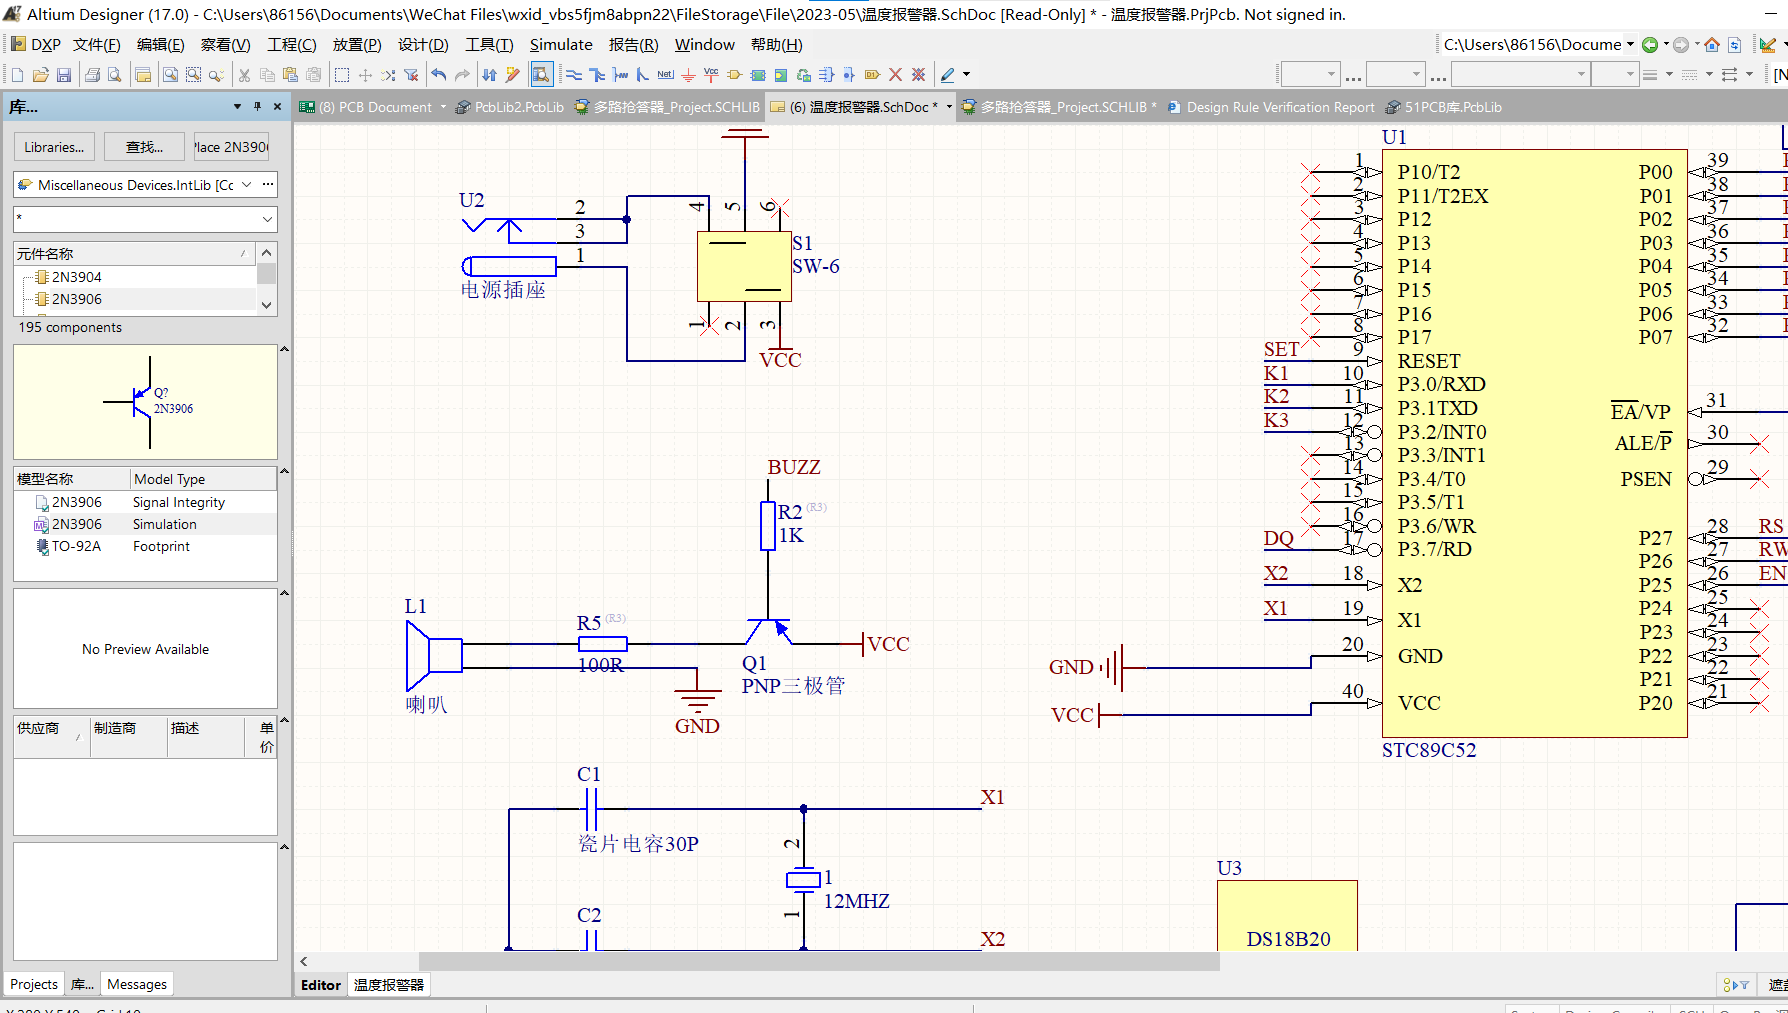The width and height of the screenshot is (1788, 1013).
Task: Select the TO-92A Footprint model row
Action: (145, 546)
